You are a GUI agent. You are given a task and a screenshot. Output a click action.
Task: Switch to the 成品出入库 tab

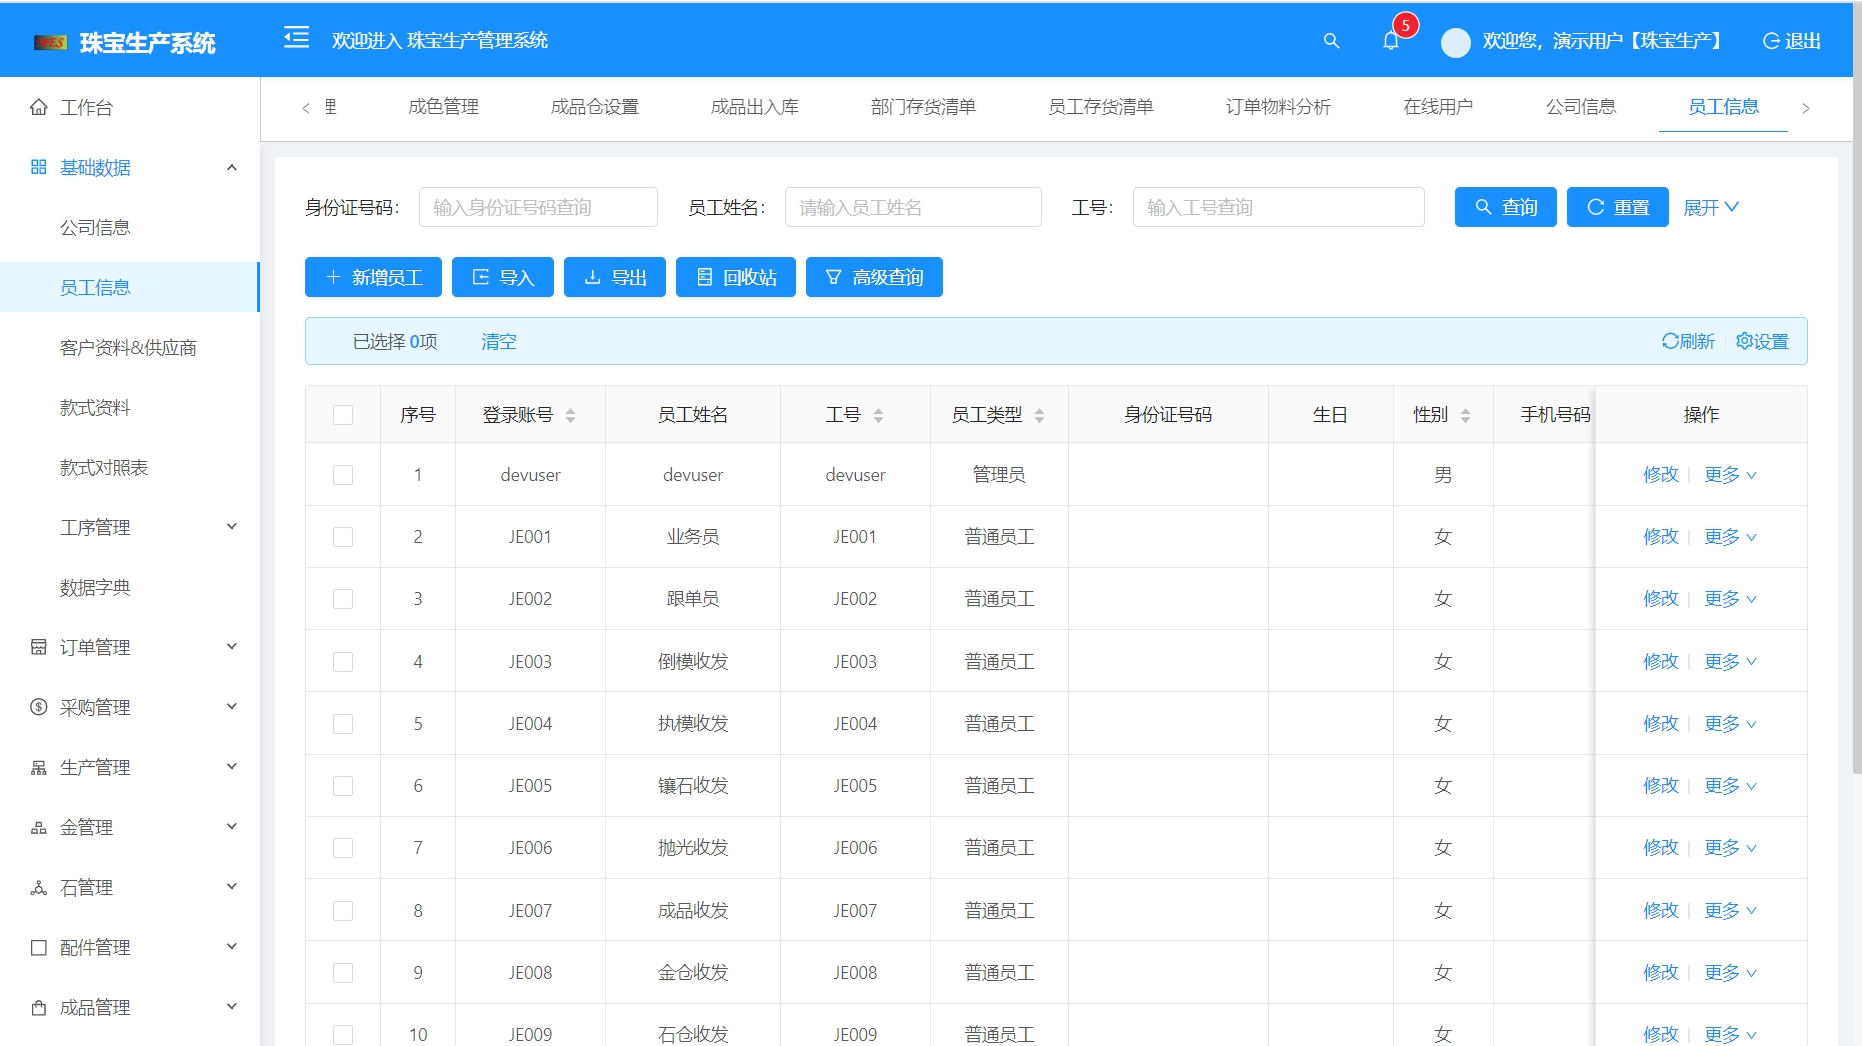tap(754, 107)
